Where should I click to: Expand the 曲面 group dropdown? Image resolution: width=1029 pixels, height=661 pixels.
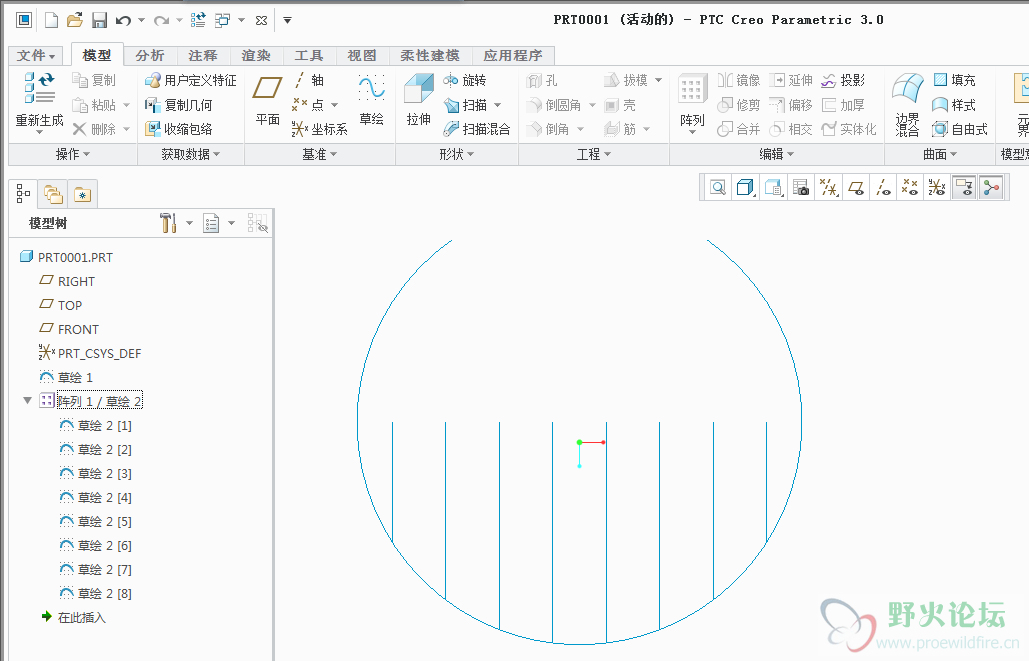(x=940, y=154)
